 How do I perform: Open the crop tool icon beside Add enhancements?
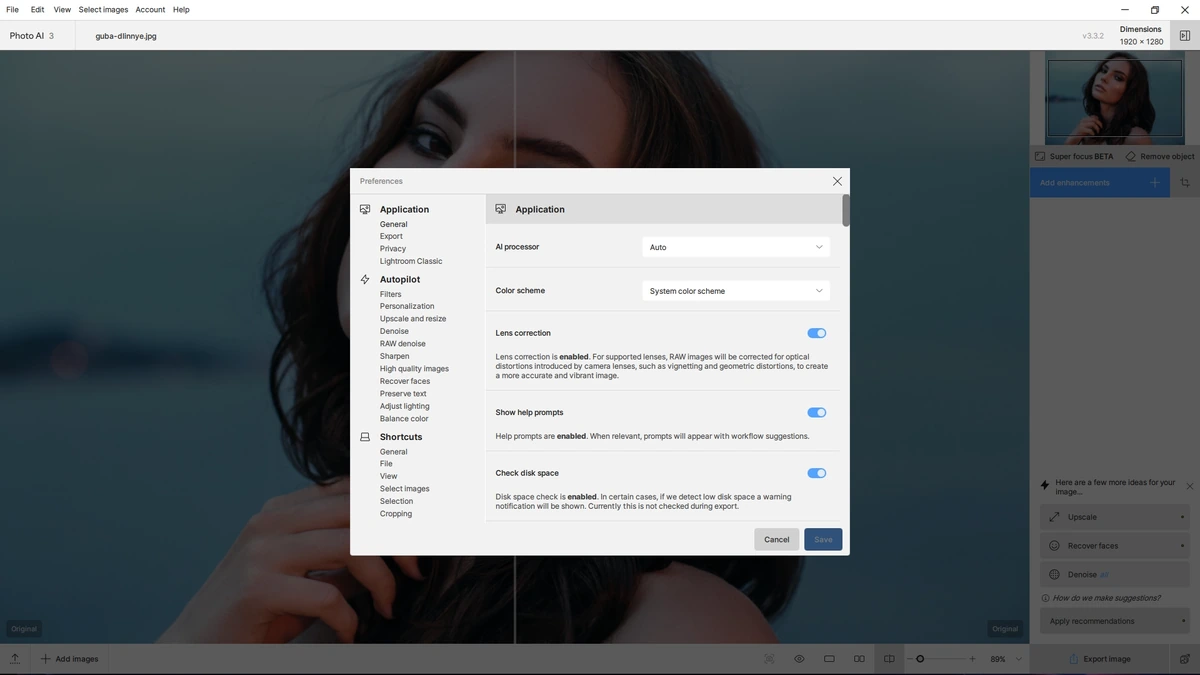pos(1185,183)
